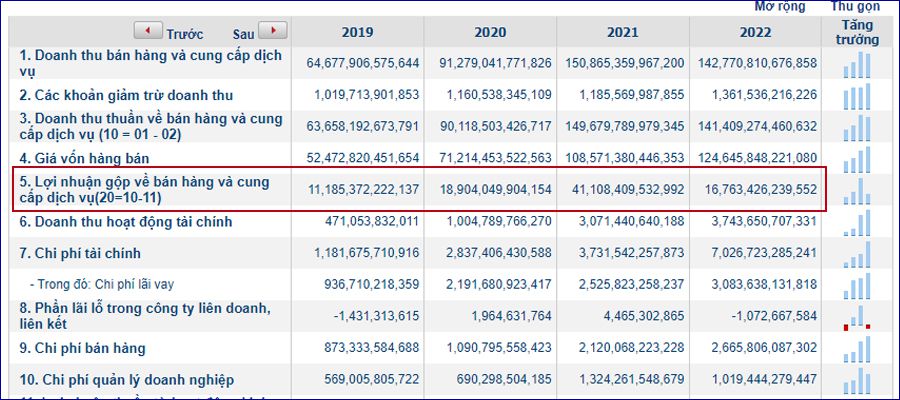
Task: Select 2022 value 3,743,650,707,331
Action: [765, 221]
